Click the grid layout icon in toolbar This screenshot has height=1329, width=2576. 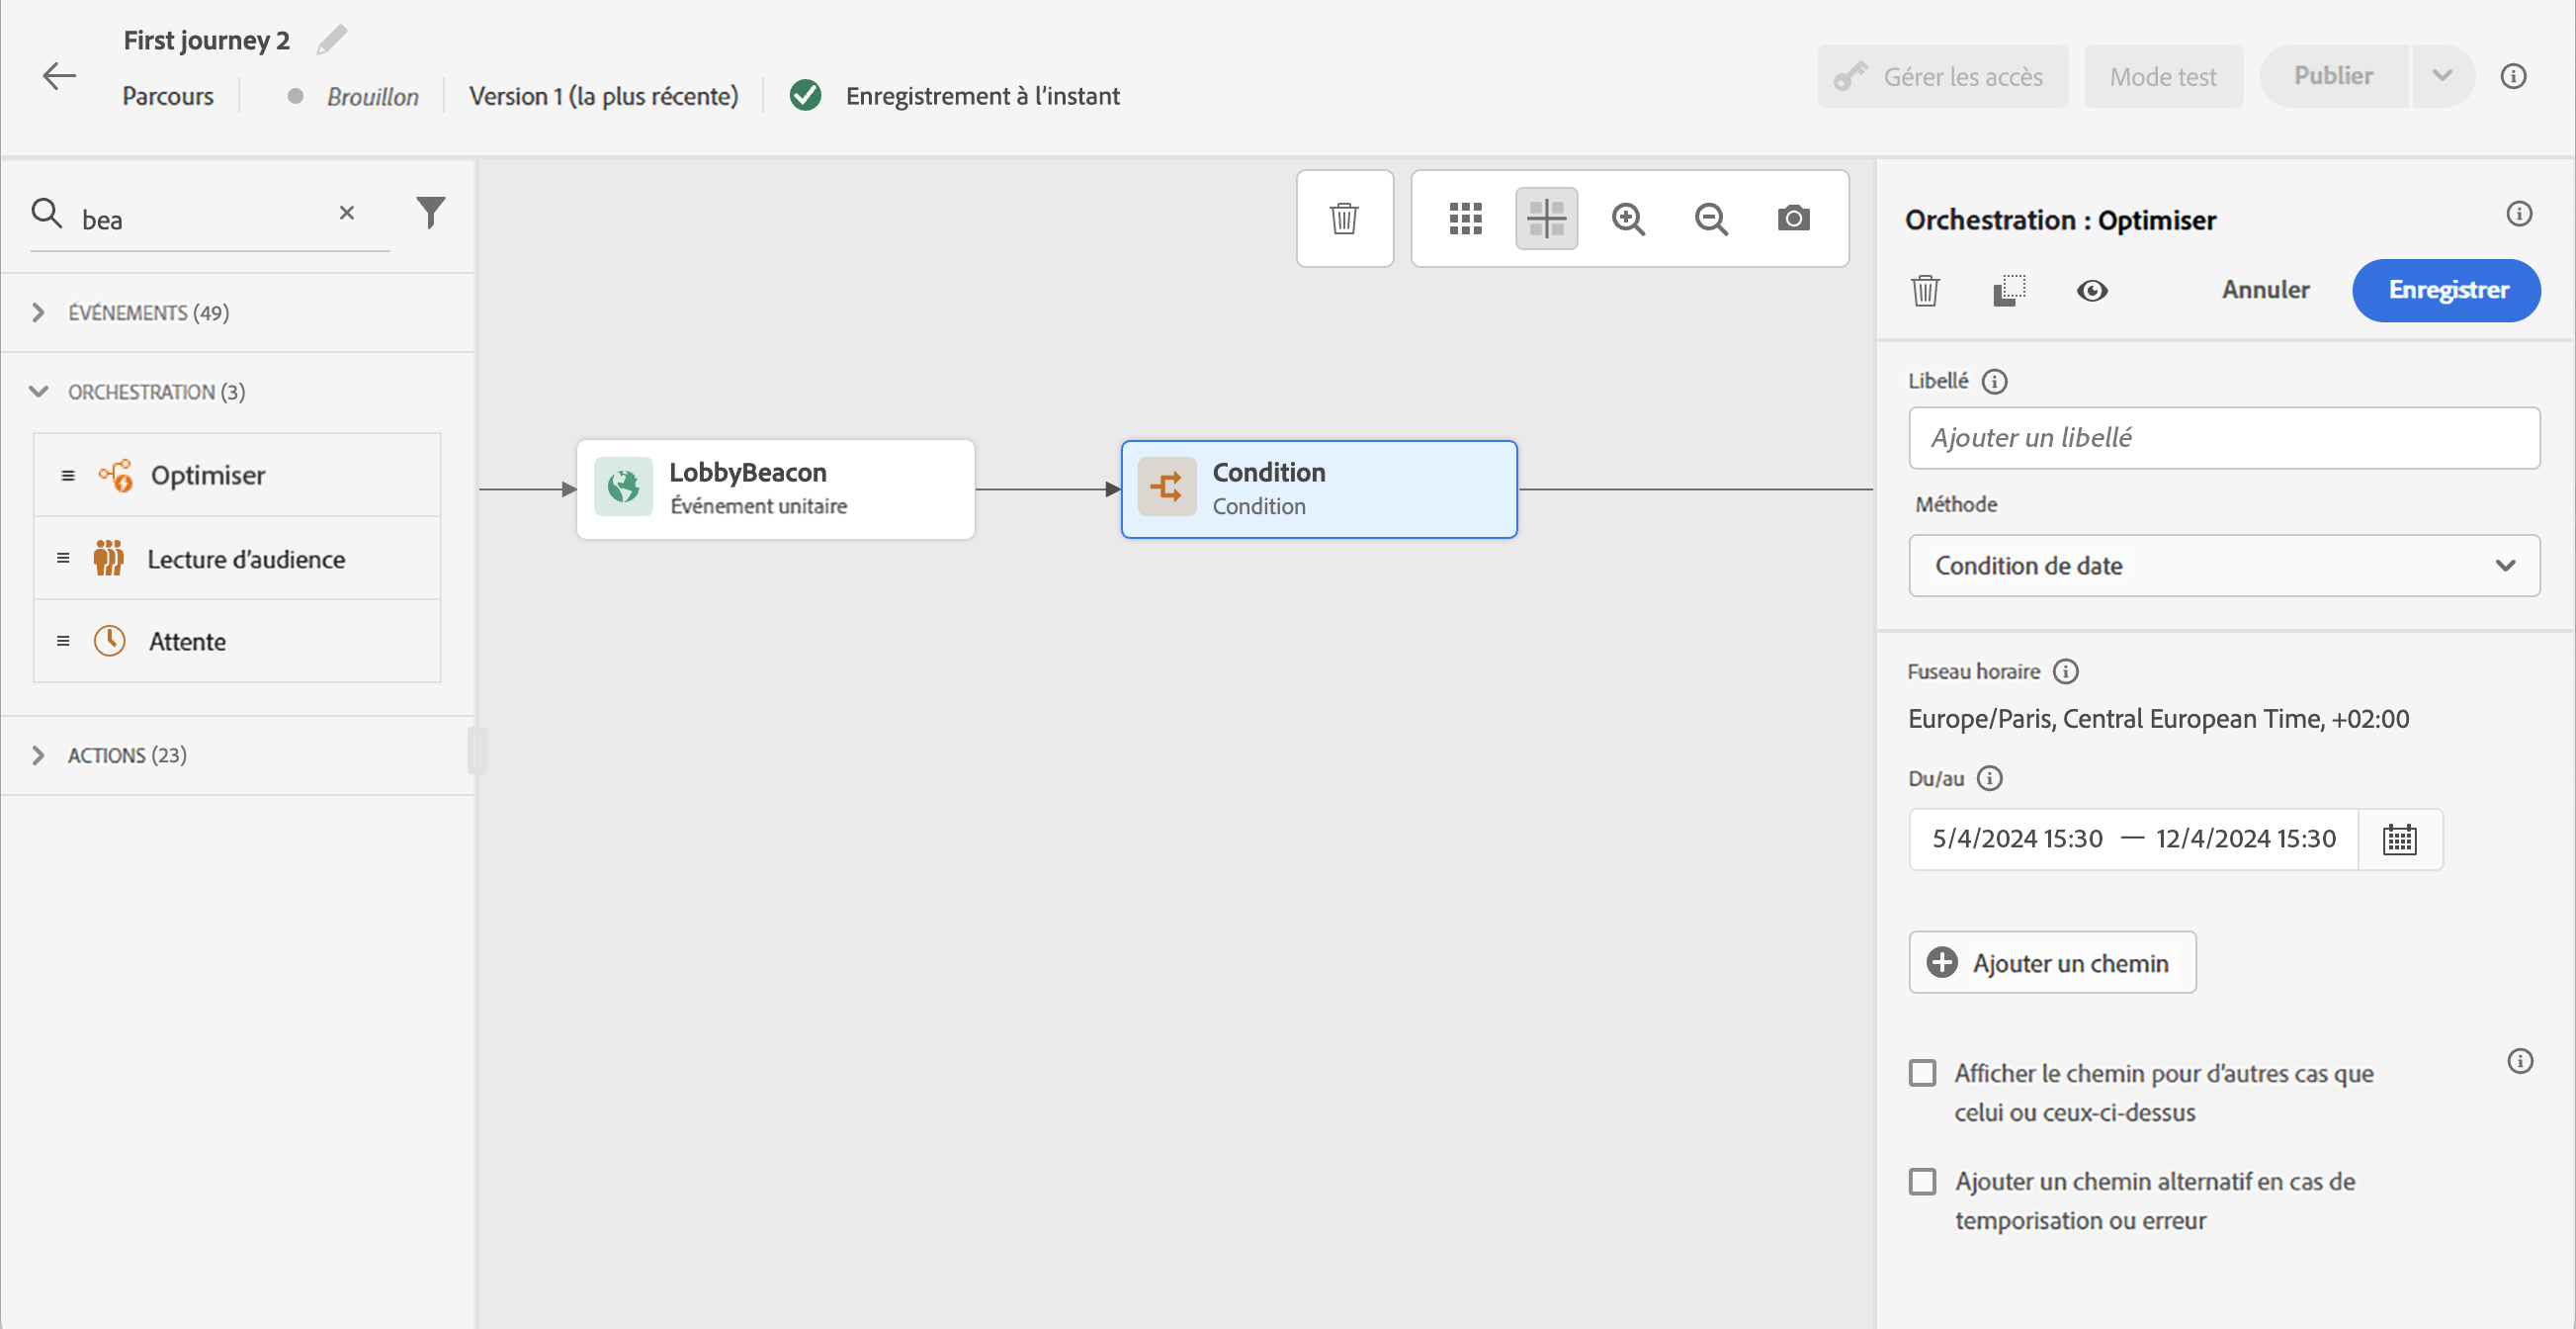(1465, 218)
